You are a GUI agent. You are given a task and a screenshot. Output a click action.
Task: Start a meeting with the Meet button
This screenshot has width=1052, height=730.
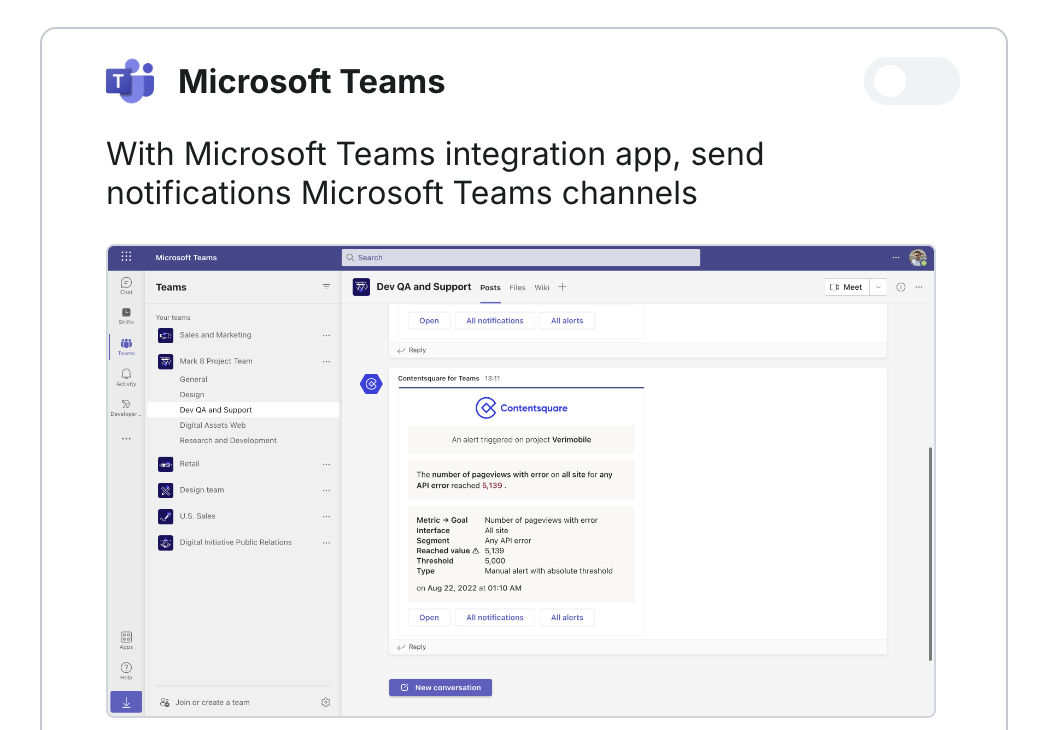point(847,287)
